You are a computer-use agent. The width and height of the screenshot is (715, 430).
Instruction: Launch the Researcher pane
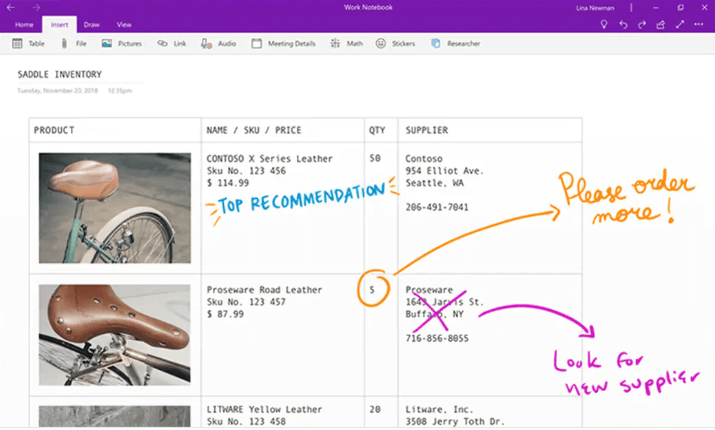455,44
